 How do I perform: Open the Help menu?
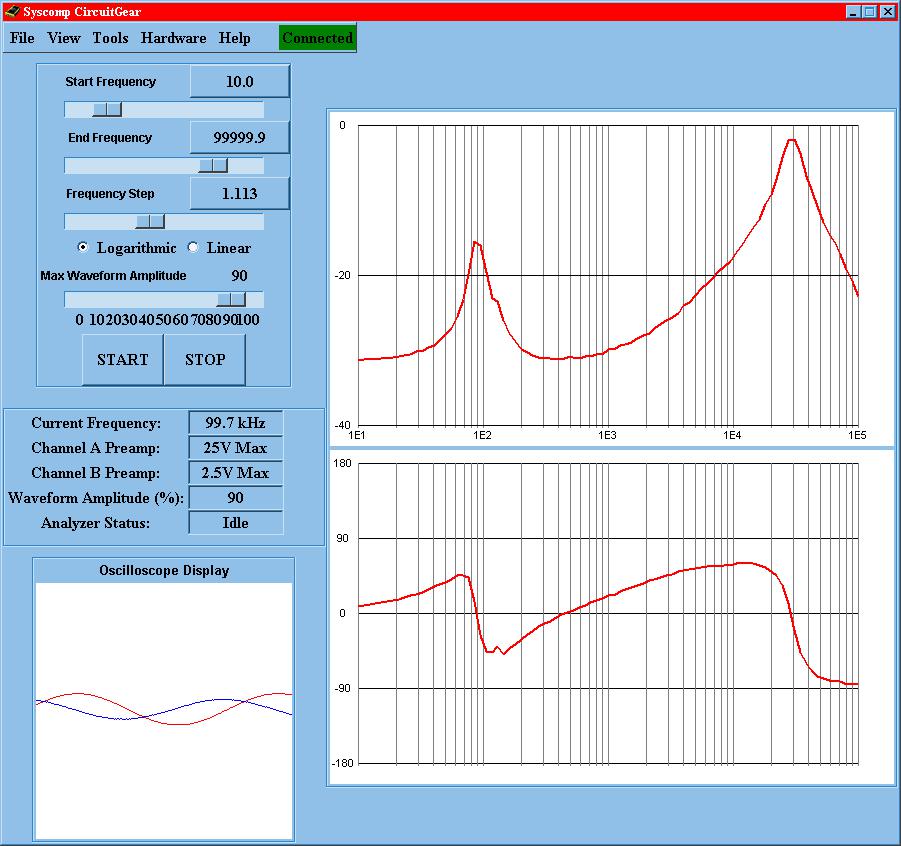click(x=235, y=38)
